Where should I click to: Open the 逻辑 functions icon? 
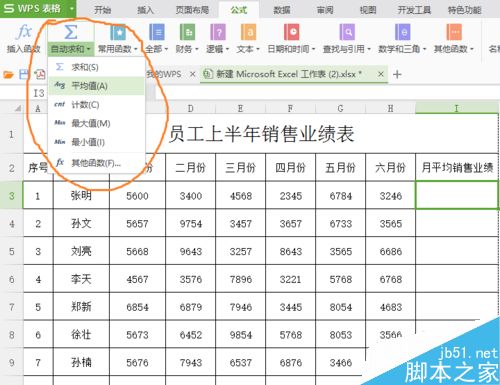coord(218,32)
